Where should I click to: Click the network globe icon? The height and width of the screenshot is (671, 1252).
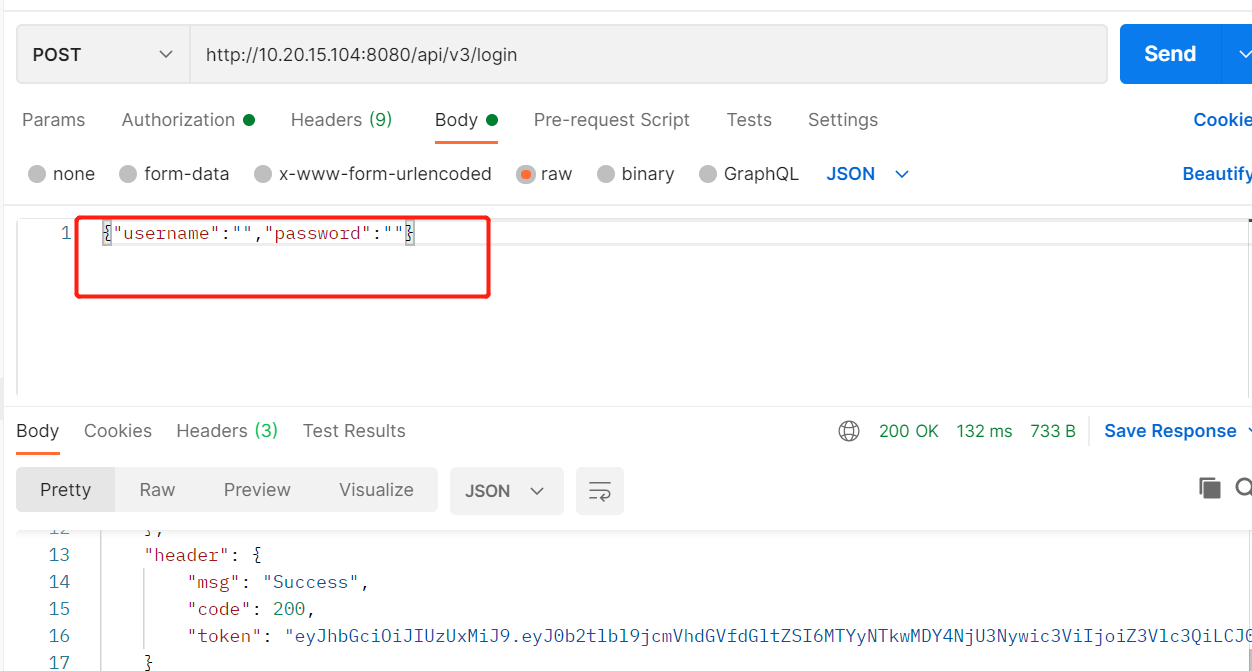click(849, 431)
